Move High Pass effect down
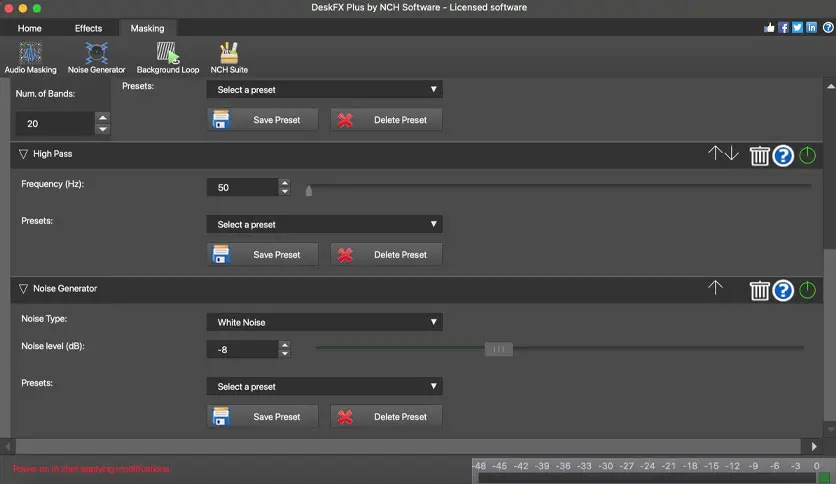Screen dimensions: 836x484 tap(732, 154)
